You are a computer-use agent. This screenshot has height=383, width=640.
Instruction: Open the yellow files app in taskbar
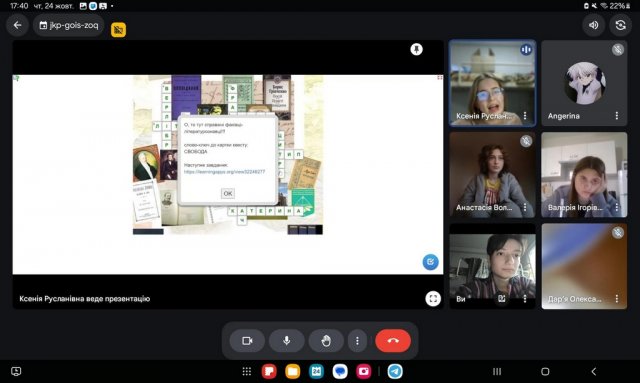[293, 371]
